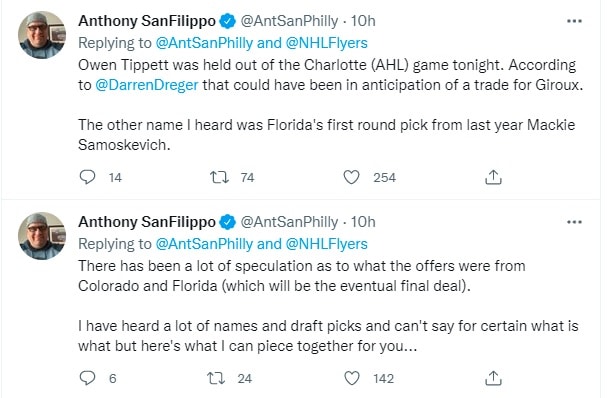
Task: Open the @DarrenDreger mention link
Action: (147, 85)
